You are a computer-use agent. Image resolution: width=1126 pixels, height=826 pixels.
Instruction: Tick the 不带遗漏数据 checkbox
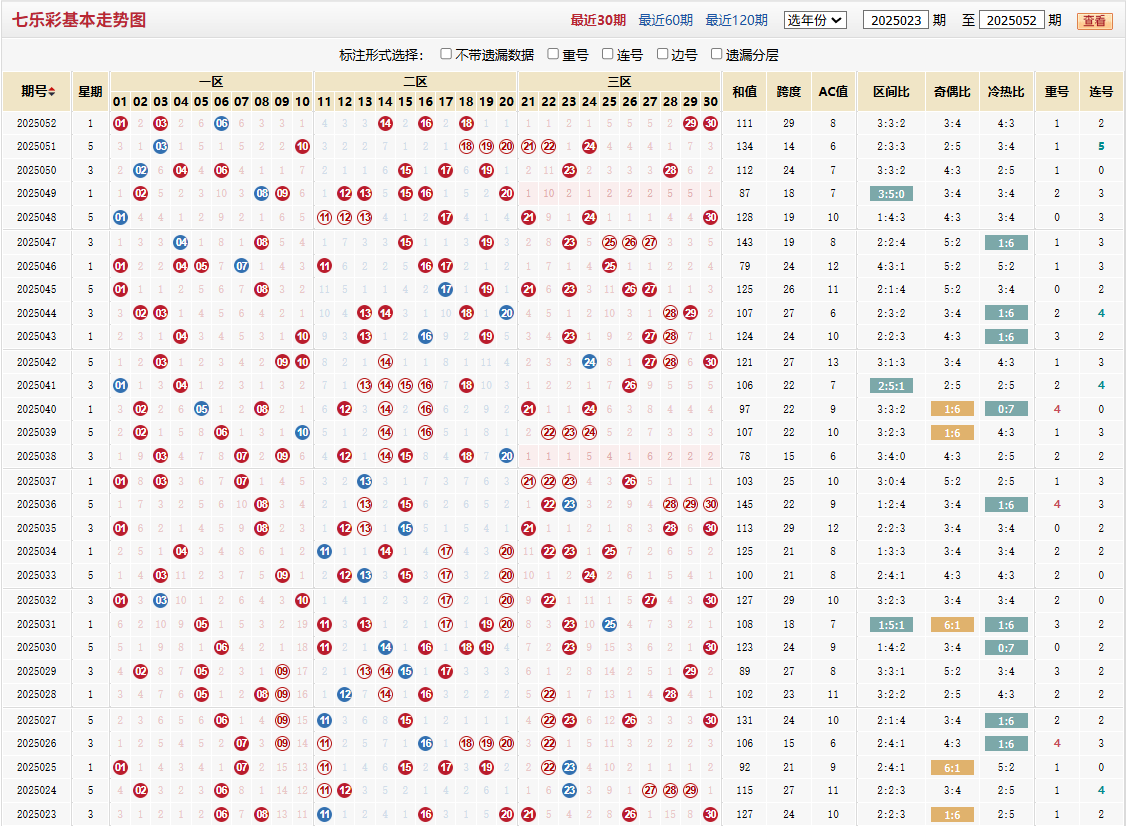tap(446, 54)
